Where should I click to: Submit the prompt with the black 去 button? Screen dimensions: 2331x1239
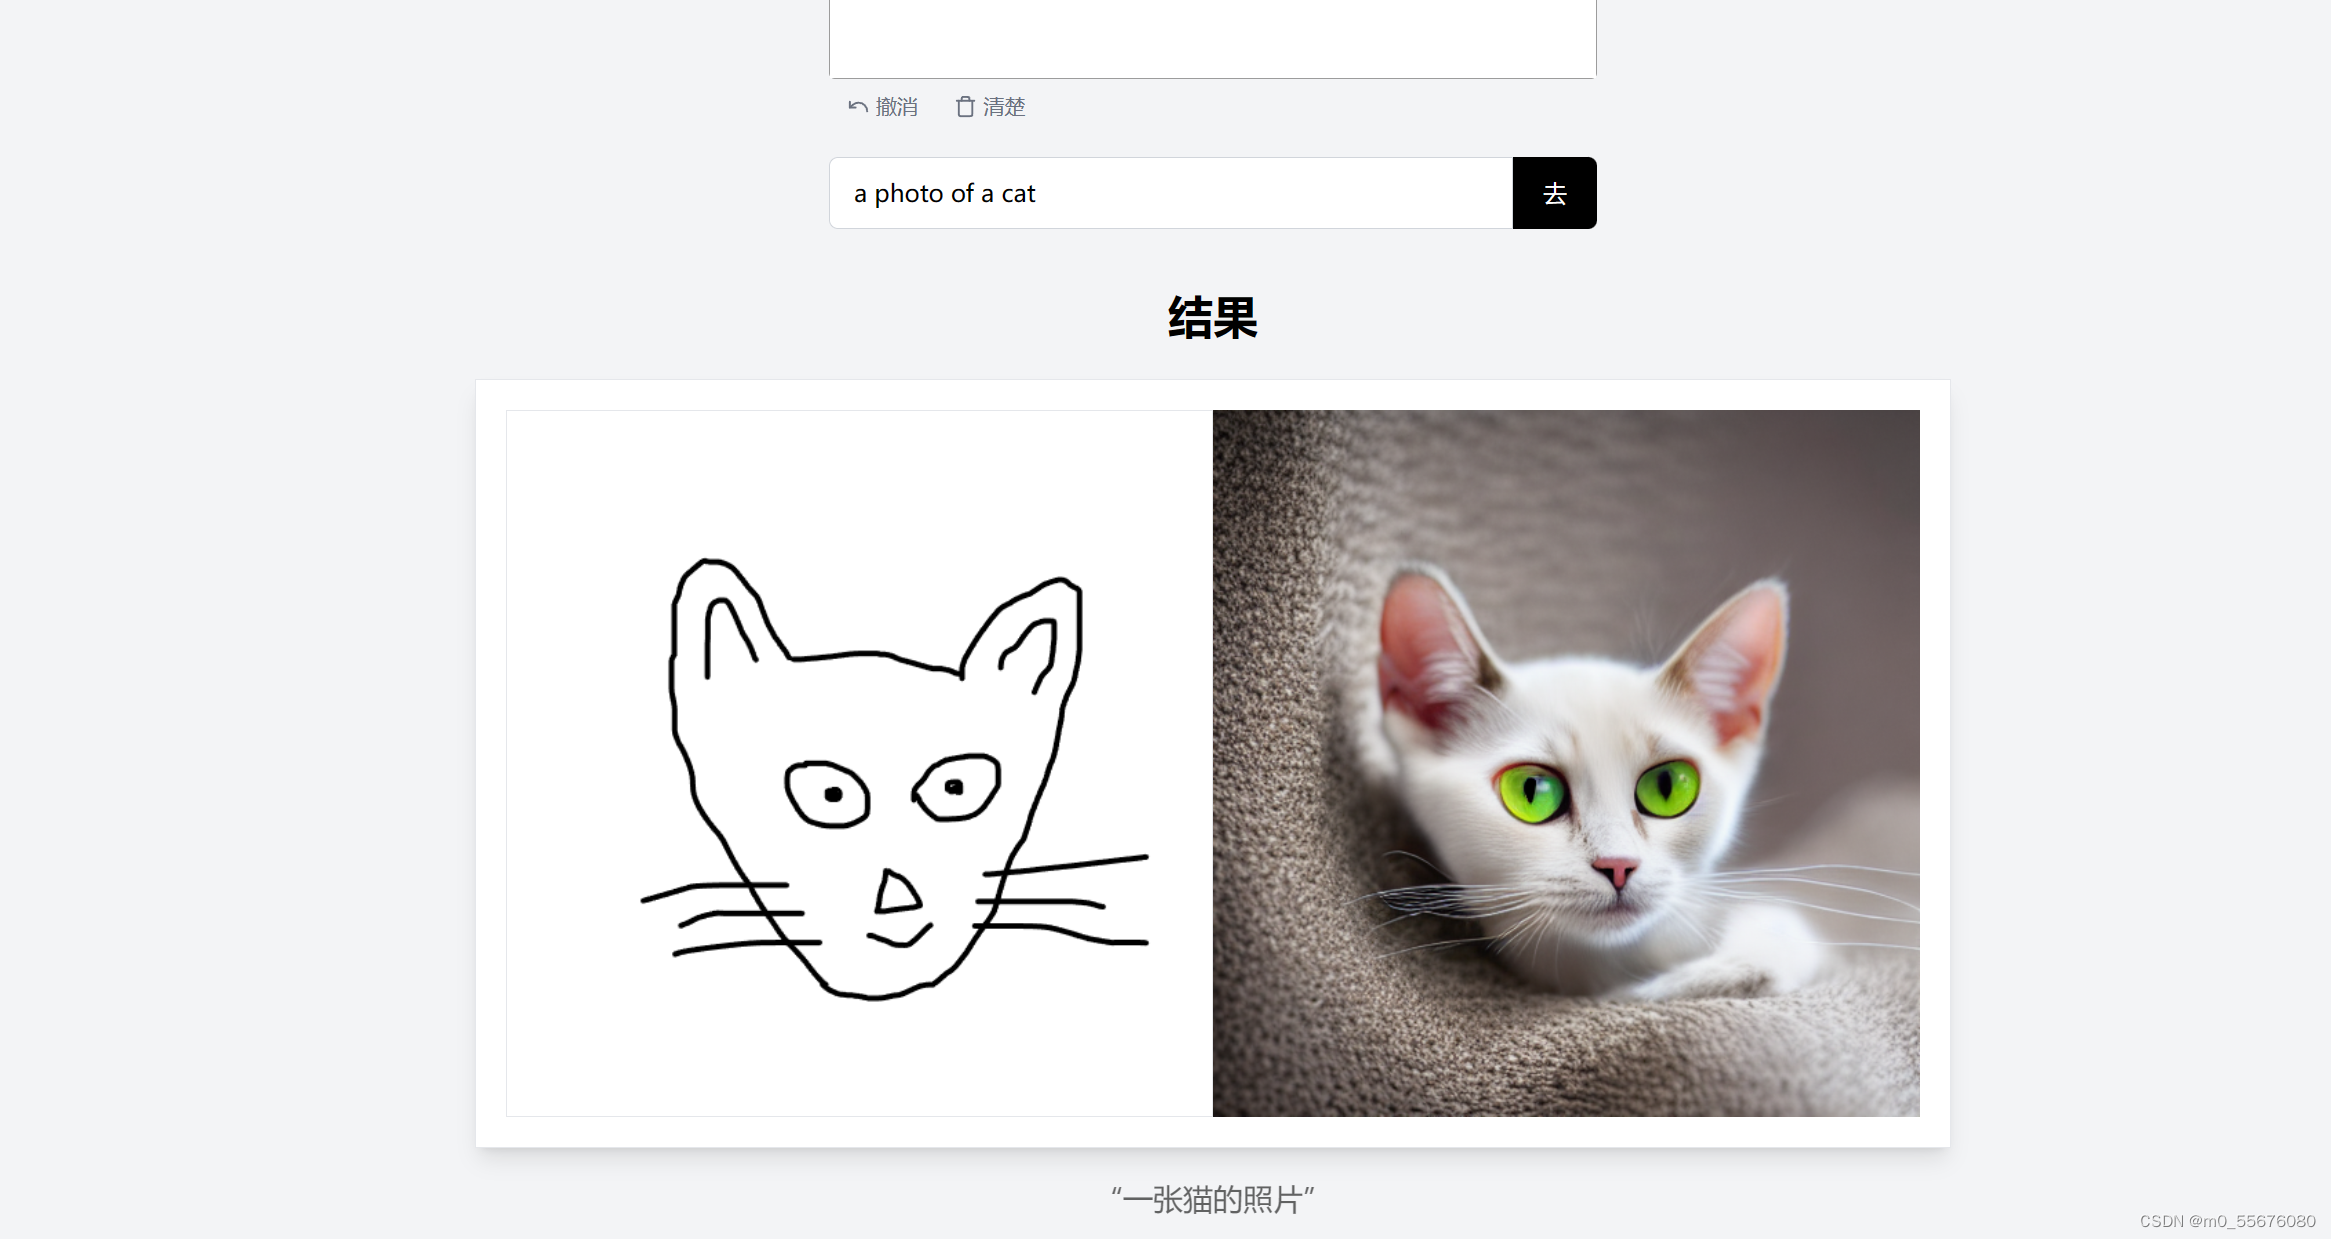click(x=1554, y=193)
